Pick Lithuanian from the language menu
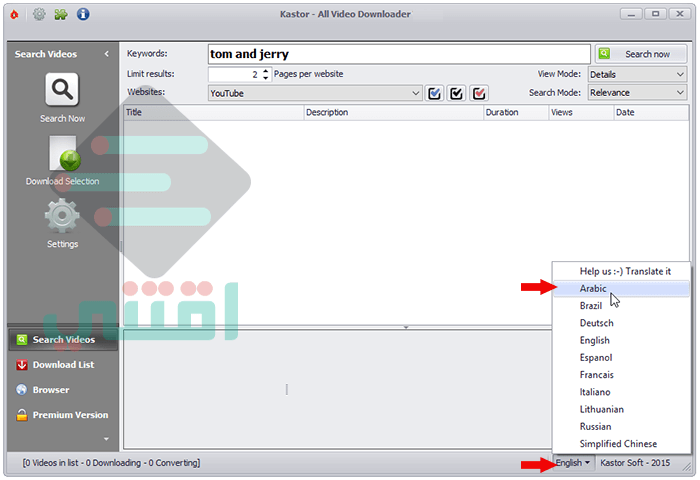 [621, 410]
